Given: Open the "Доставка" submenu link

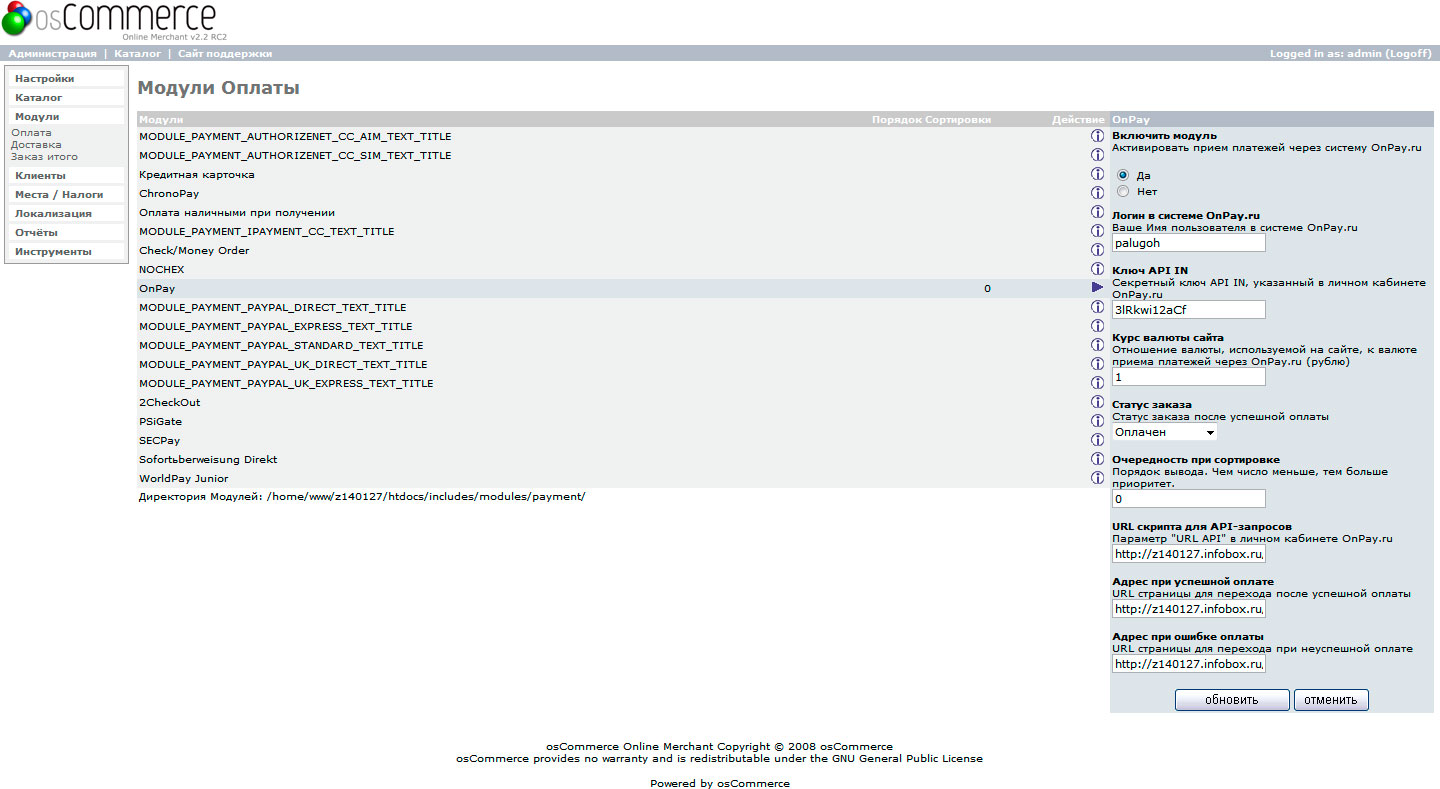Looking at the screenshot, I should tap(36, 145).
